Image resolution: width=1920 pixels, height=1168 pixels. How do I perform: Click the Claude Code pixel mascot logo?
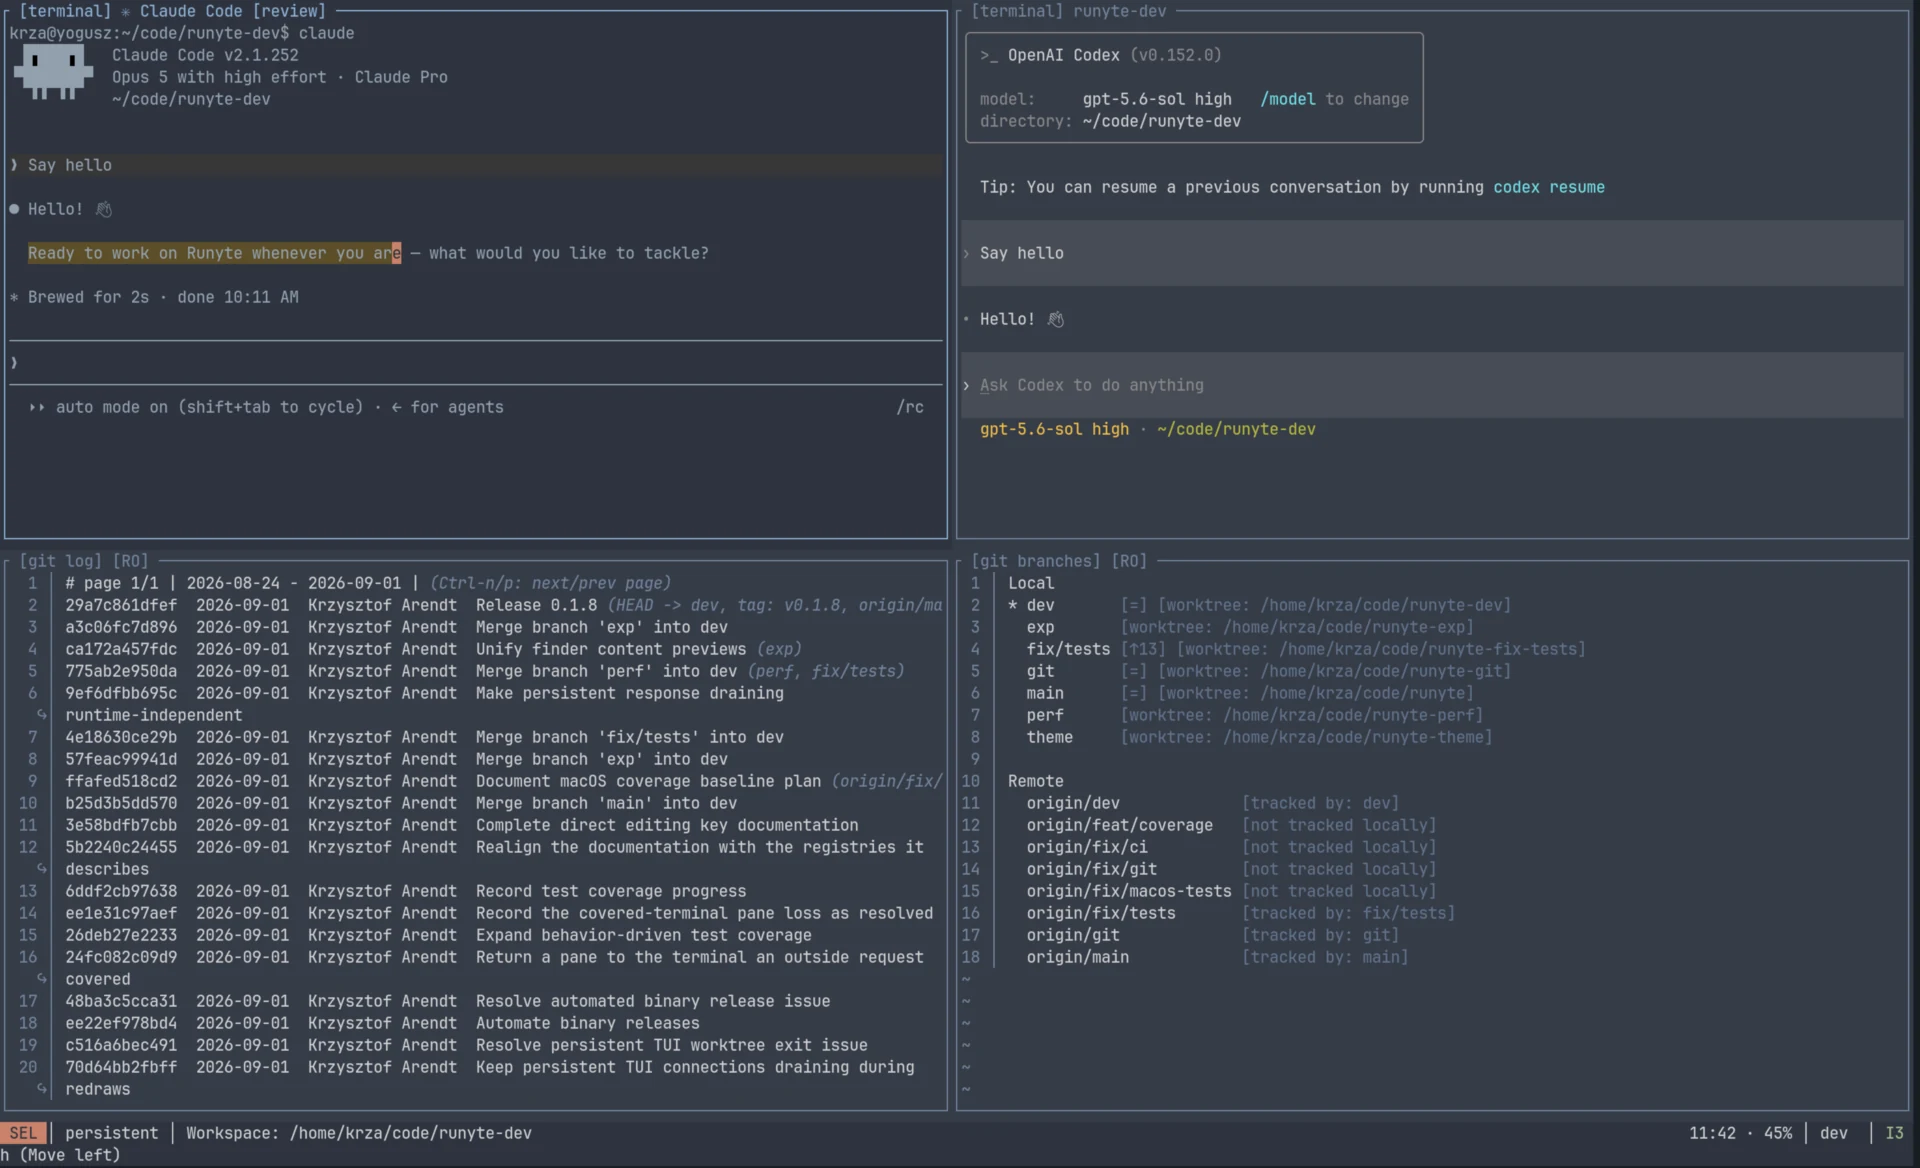pyautogui.click(x=54, y=73)
